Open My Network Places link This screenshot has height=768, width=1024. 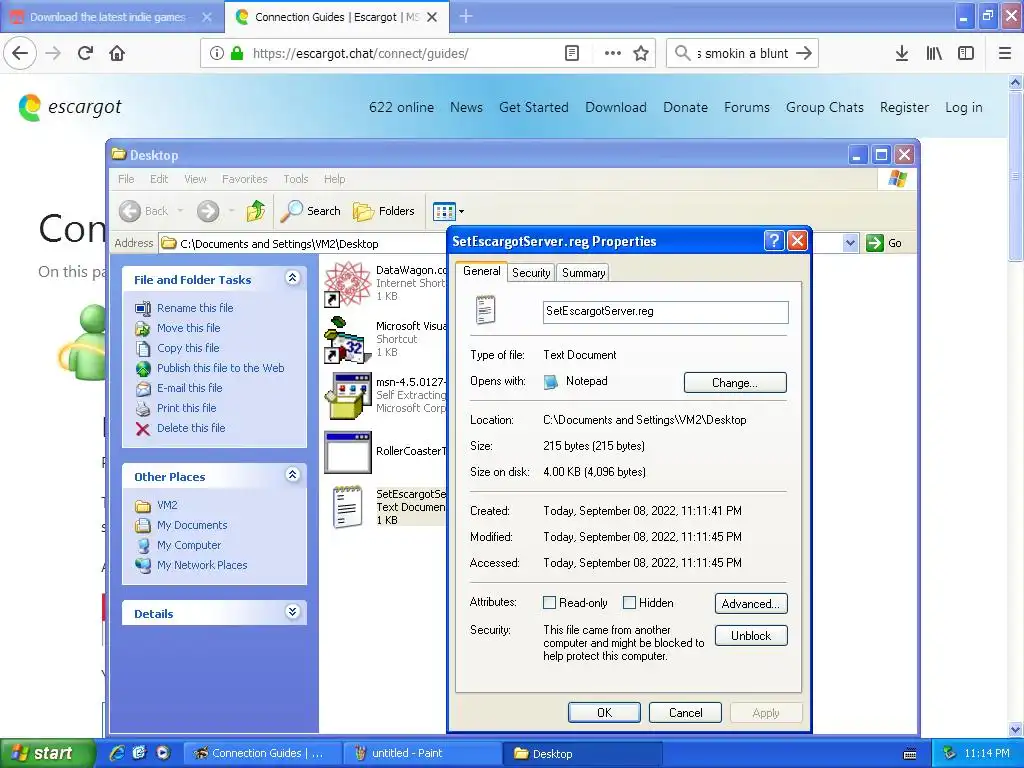pos(202,565)
